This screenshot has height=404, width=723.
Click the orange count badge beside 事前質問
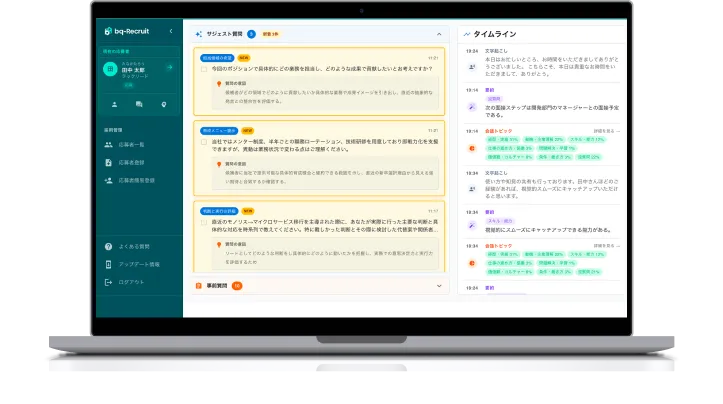tap(237, 286)
